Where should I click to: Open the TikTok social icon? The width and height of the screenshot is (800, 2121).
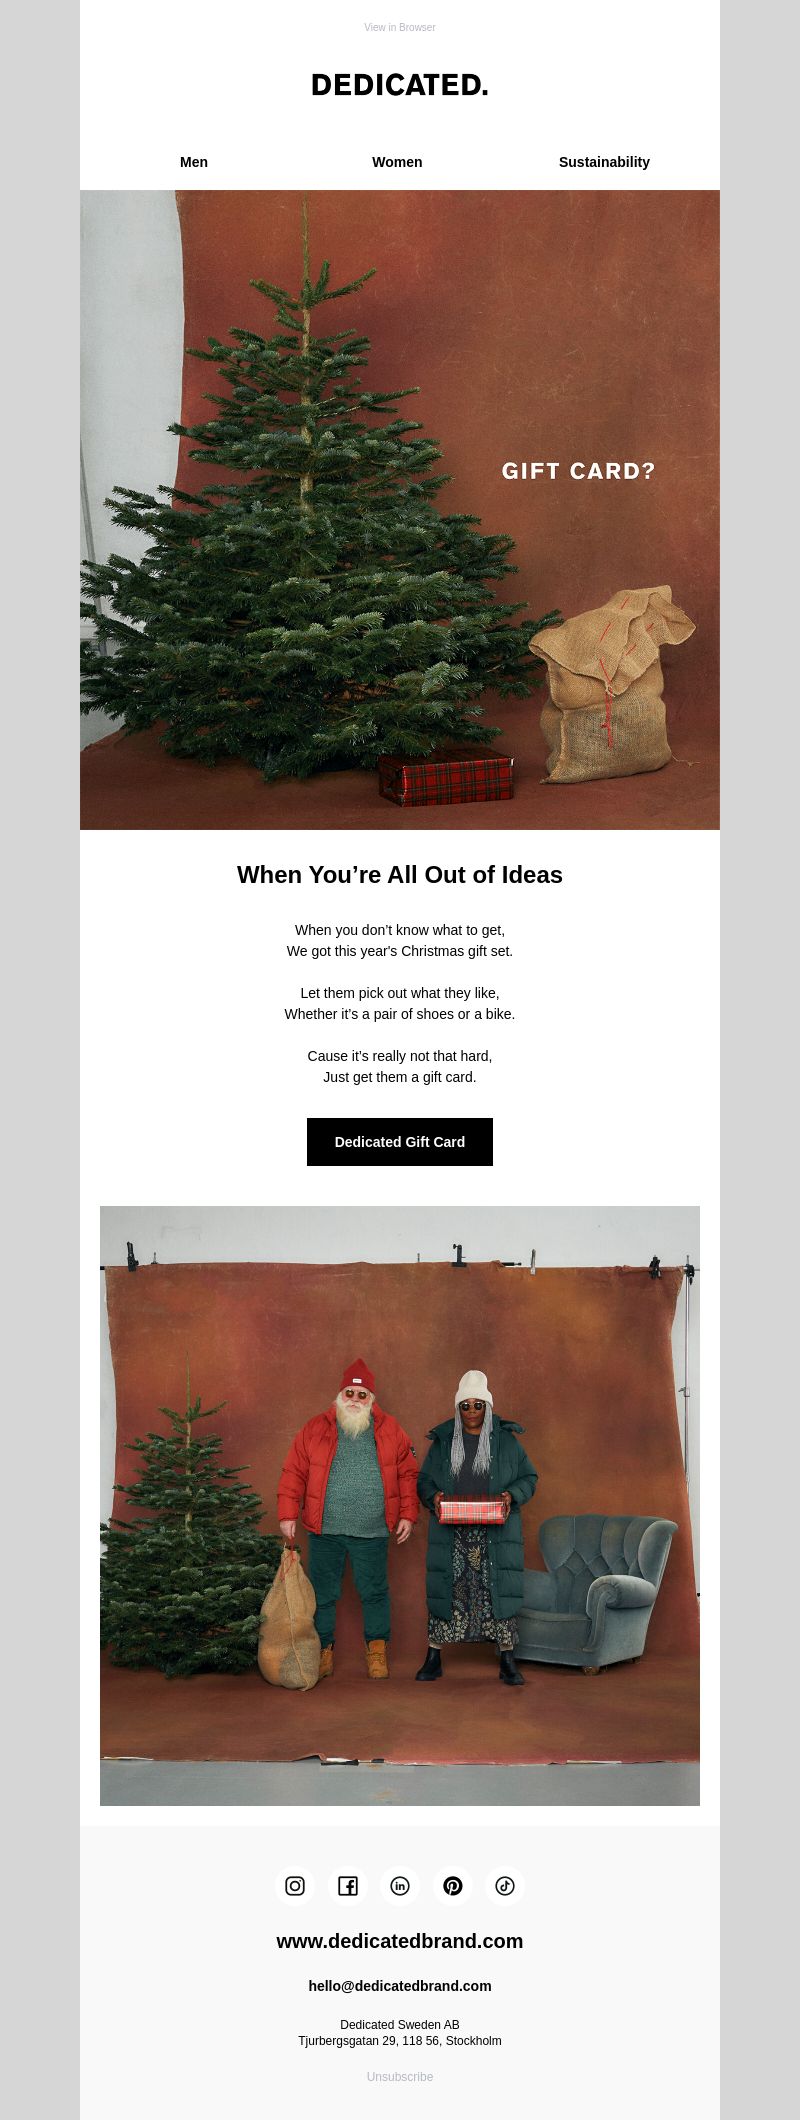(505, 1886)
